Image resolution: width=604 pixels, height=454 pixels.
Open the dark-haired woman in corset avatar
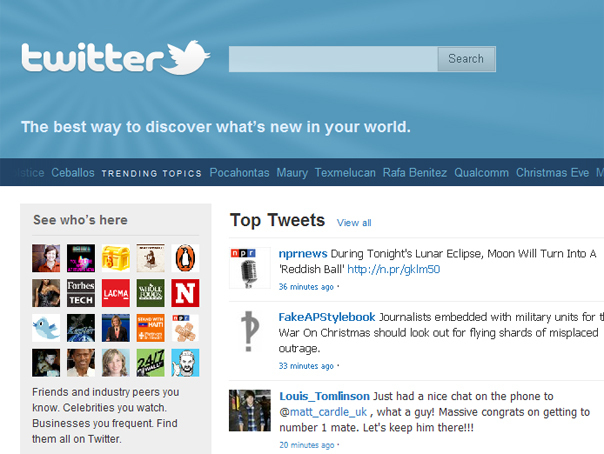(x=46, y=293)
